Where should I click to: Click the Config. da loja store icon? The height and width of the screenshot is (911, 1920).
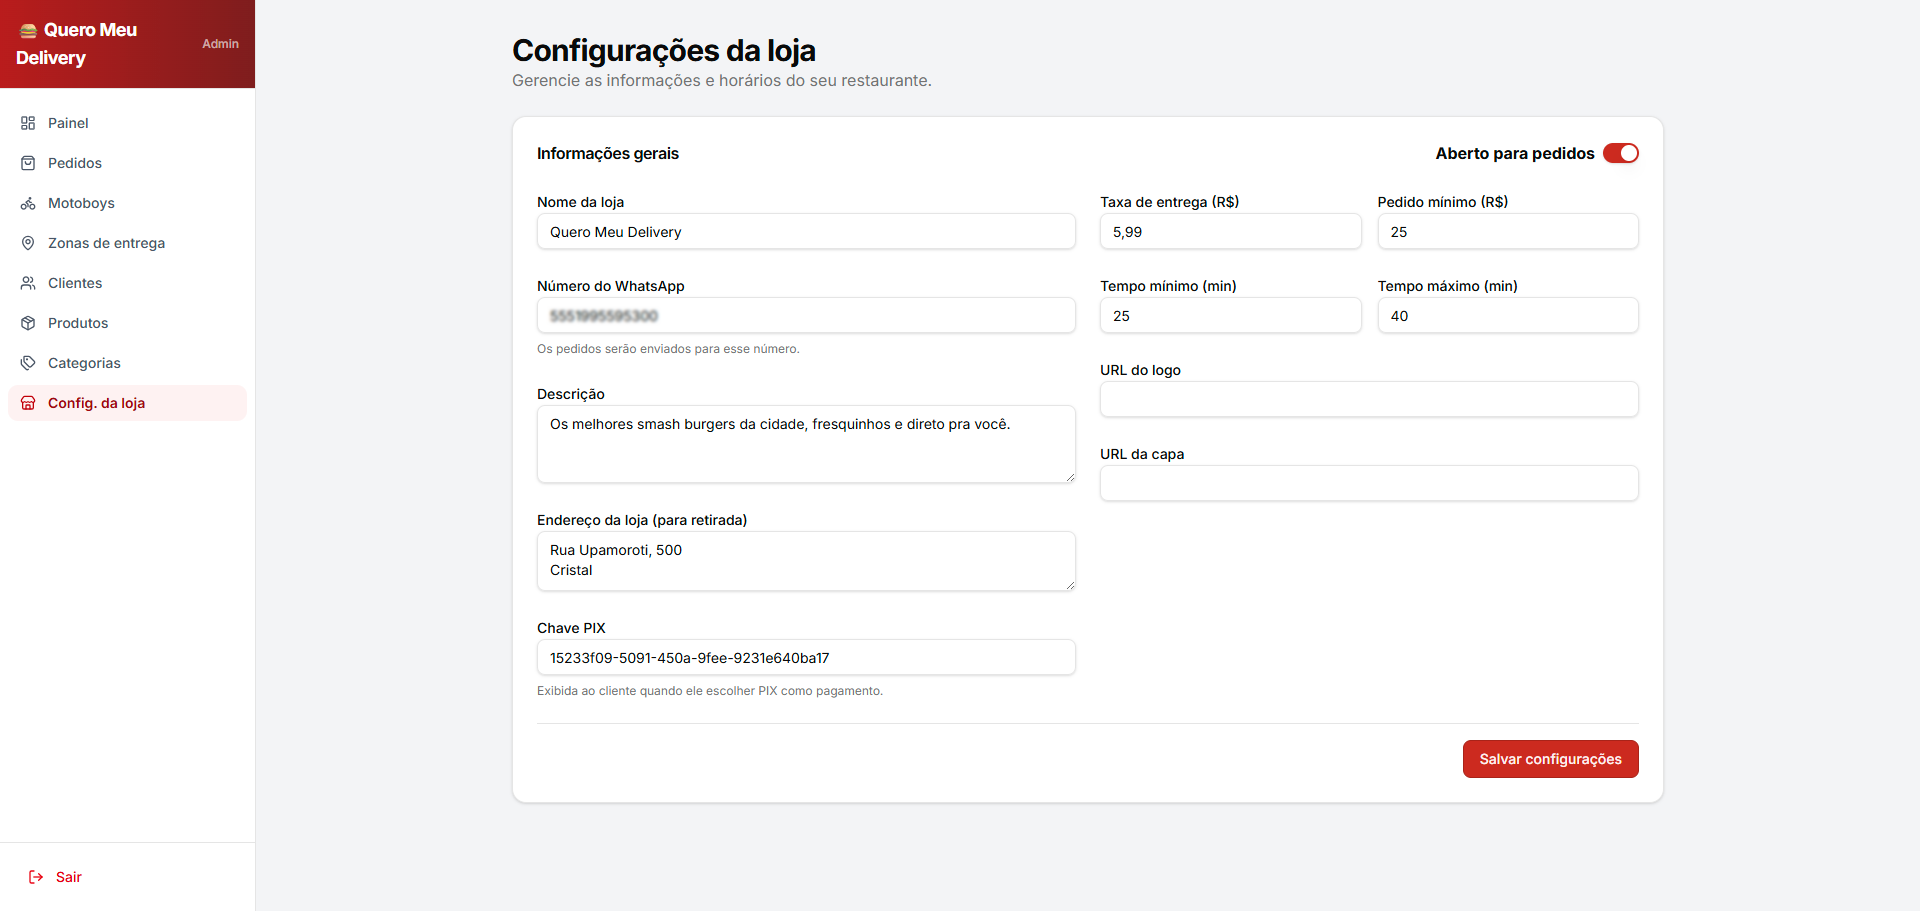(x=27, y=402)
